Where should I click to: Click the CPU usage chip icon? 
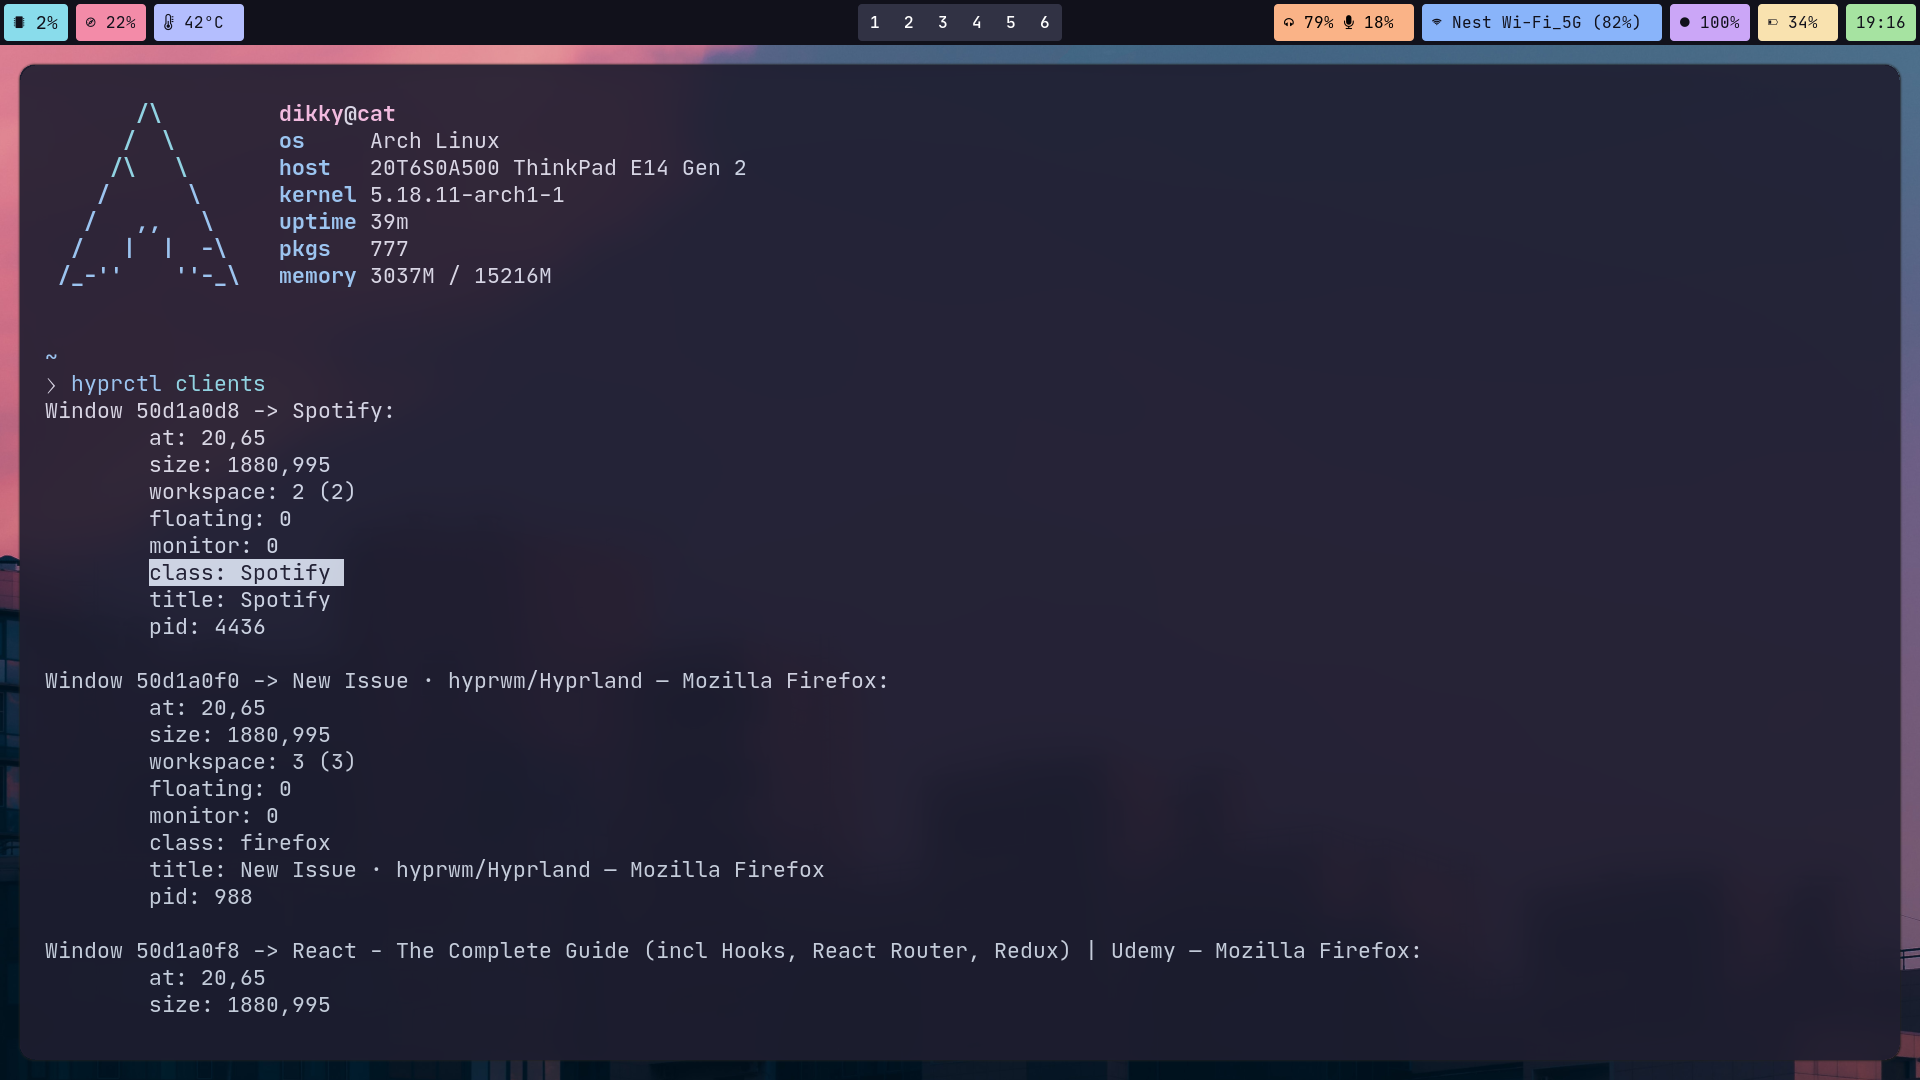click(x=20, y=22)
